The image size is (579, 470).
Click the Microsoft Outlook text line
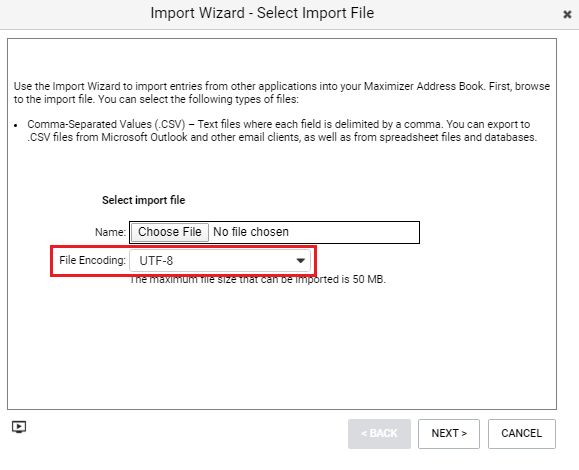pos(282,137)
